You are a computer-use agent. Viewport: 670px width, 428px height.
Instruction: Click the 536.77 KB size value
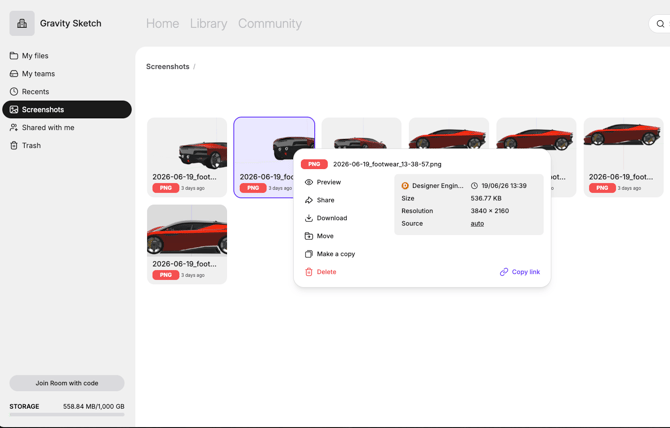coord(486,198)
